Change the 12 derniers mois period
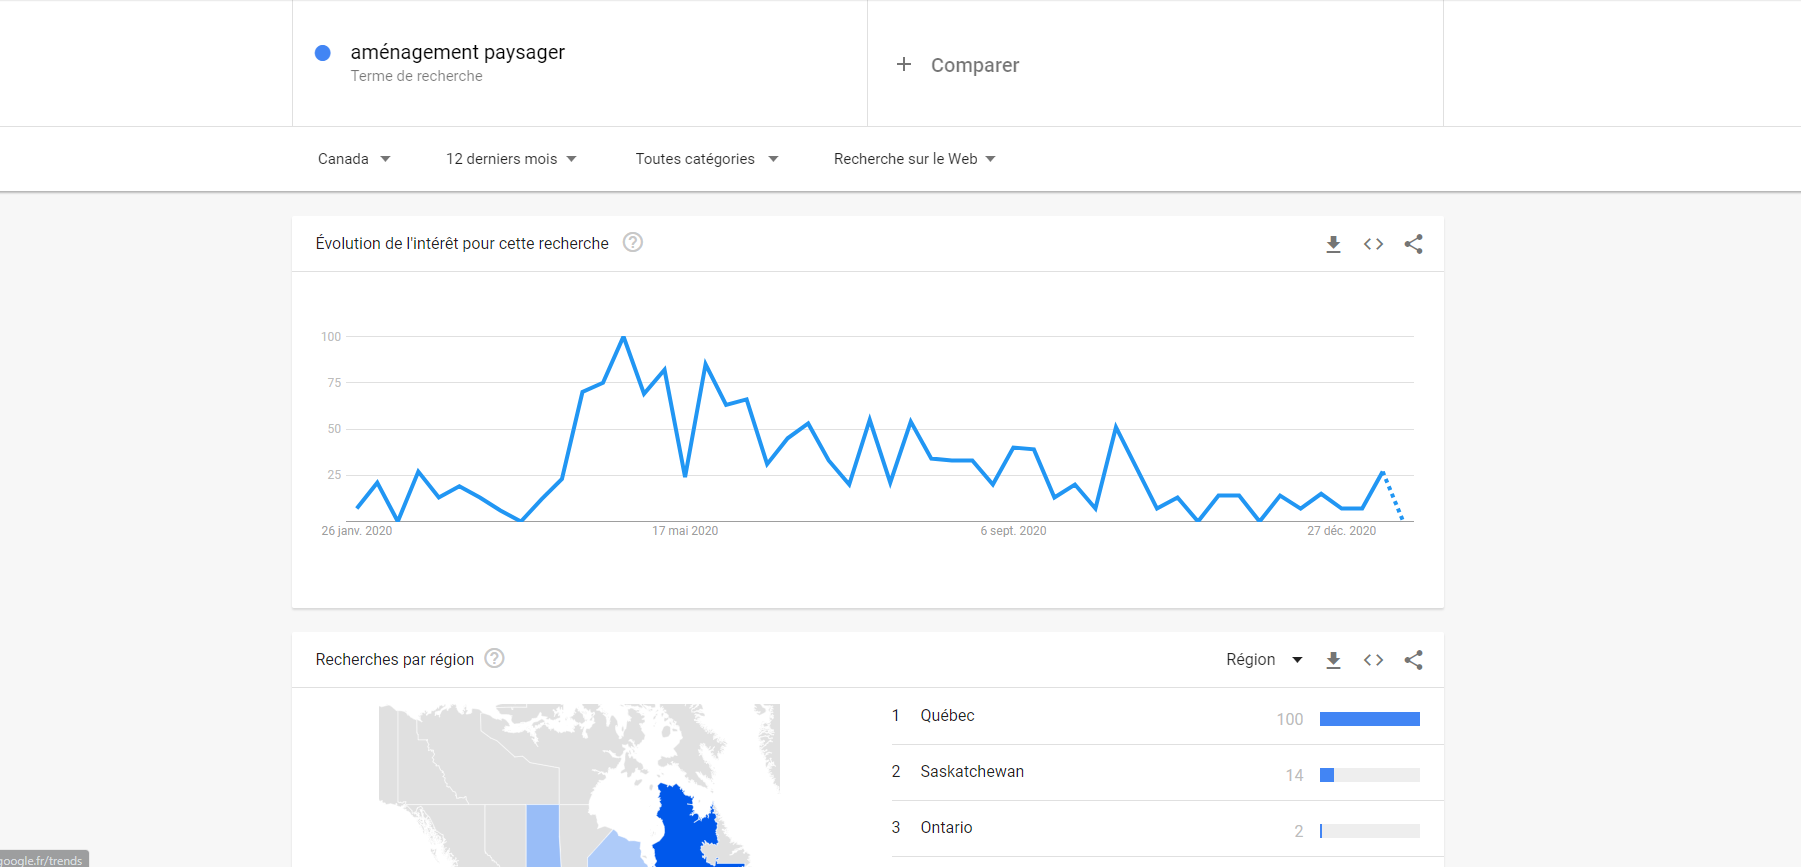The height and width of the screenshot is (867, 1801). pyautogui.click(x=511, y=159)
